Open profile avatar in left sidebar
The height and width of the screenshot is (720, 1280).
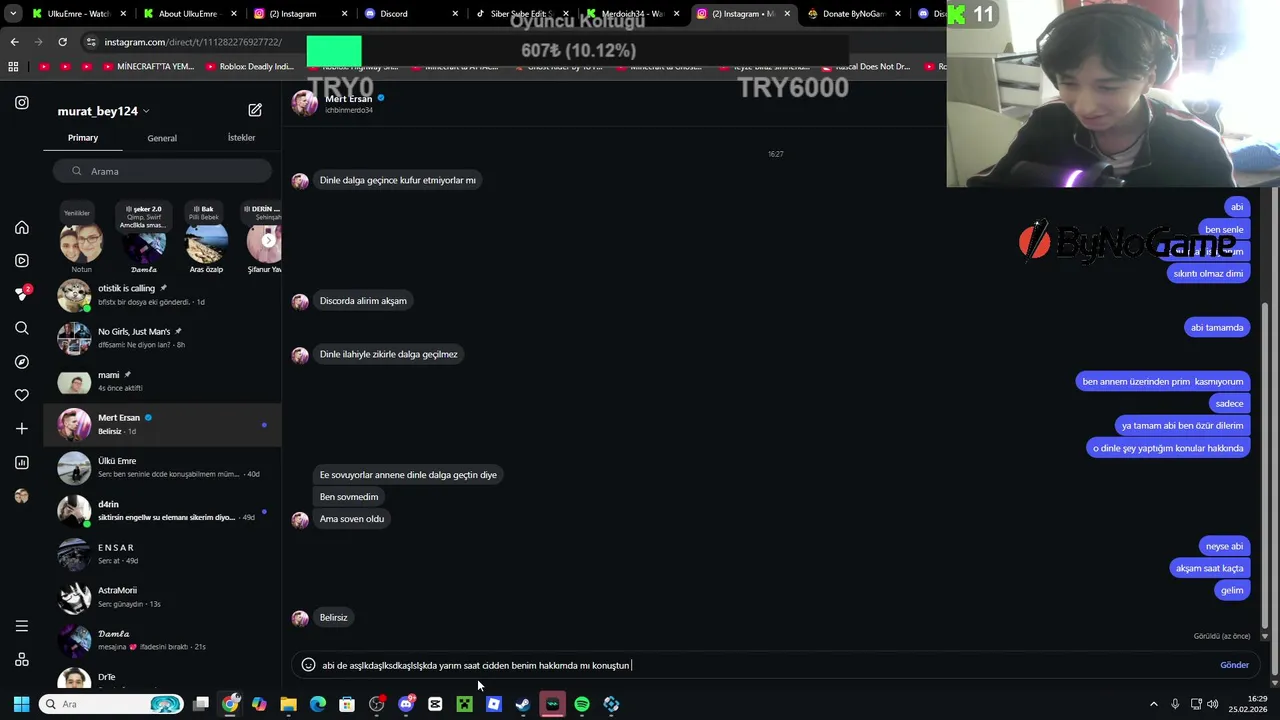point(22,496)
